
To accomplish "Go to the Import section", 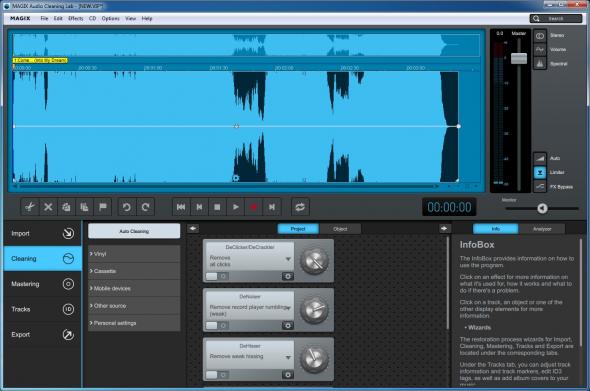I will pyautogui.click(x=43, y=234).
